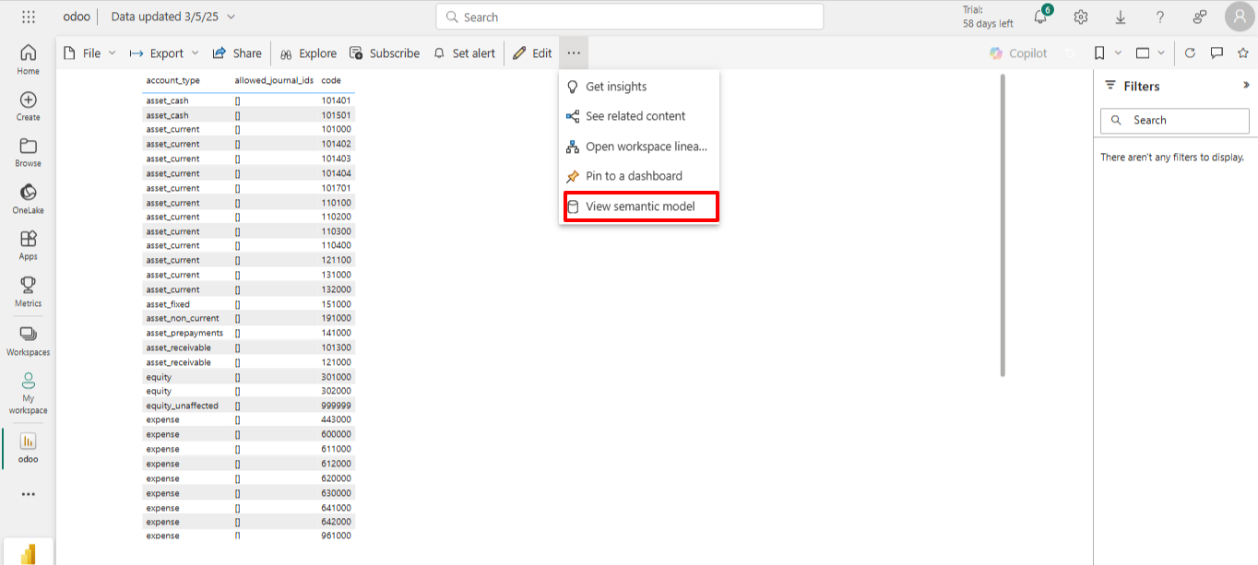Screen dimensions: 1258x565
Task: Click the download icon in header
Action: [1121, 17]
